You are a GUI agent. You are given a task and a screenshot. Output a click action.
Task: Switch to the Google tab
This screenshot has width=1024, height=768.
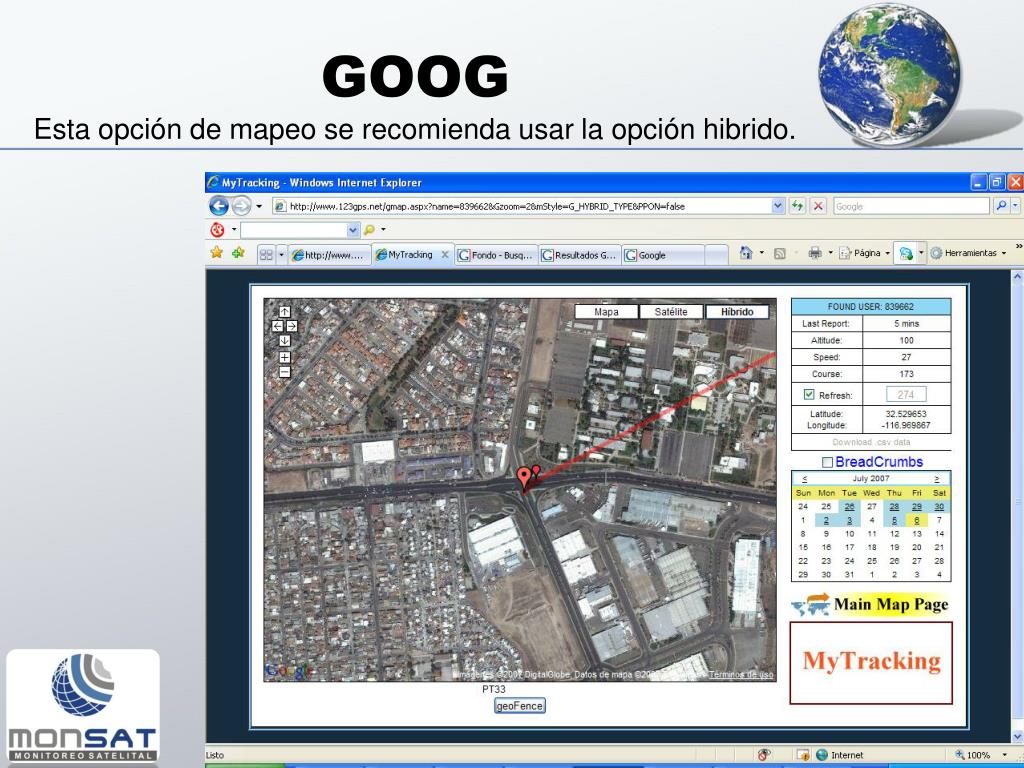663,255
